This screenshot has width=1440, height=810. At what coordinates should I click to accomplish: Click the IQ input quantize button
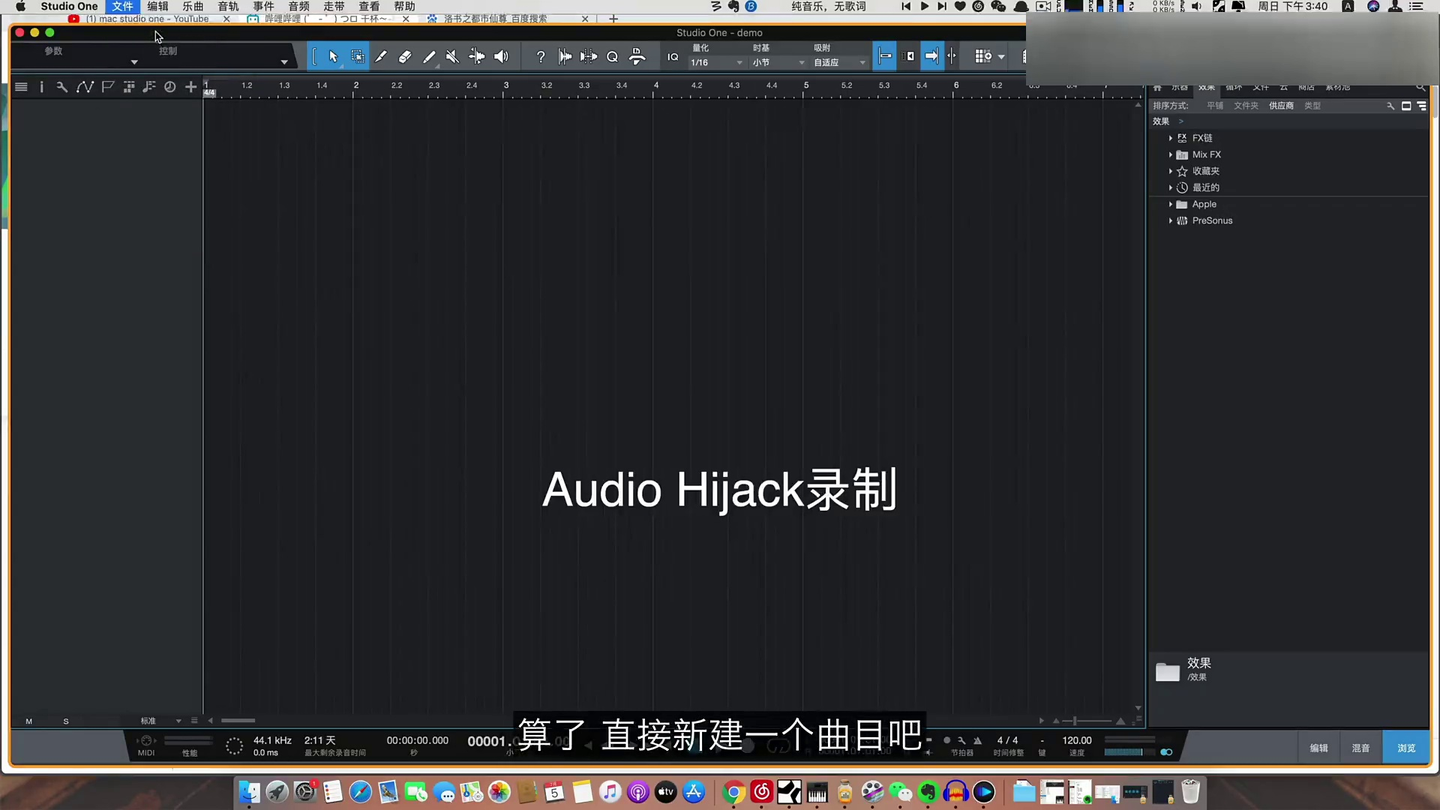(x=673, y=57)
